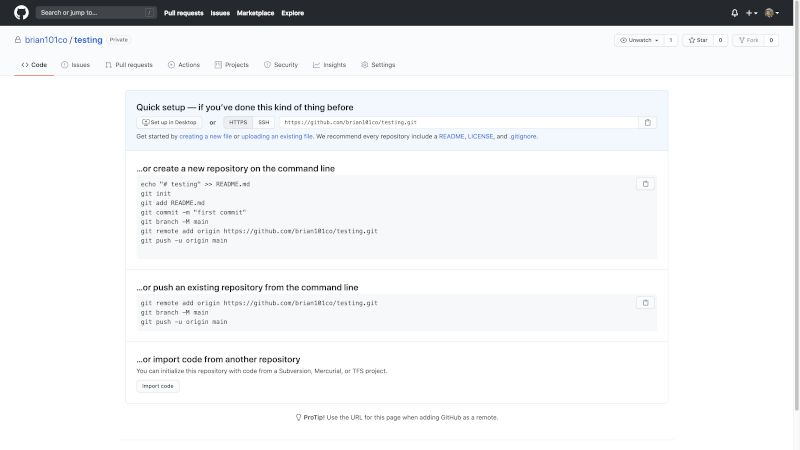
Task: Copy the create new repository commands
Action: point(645,184)
